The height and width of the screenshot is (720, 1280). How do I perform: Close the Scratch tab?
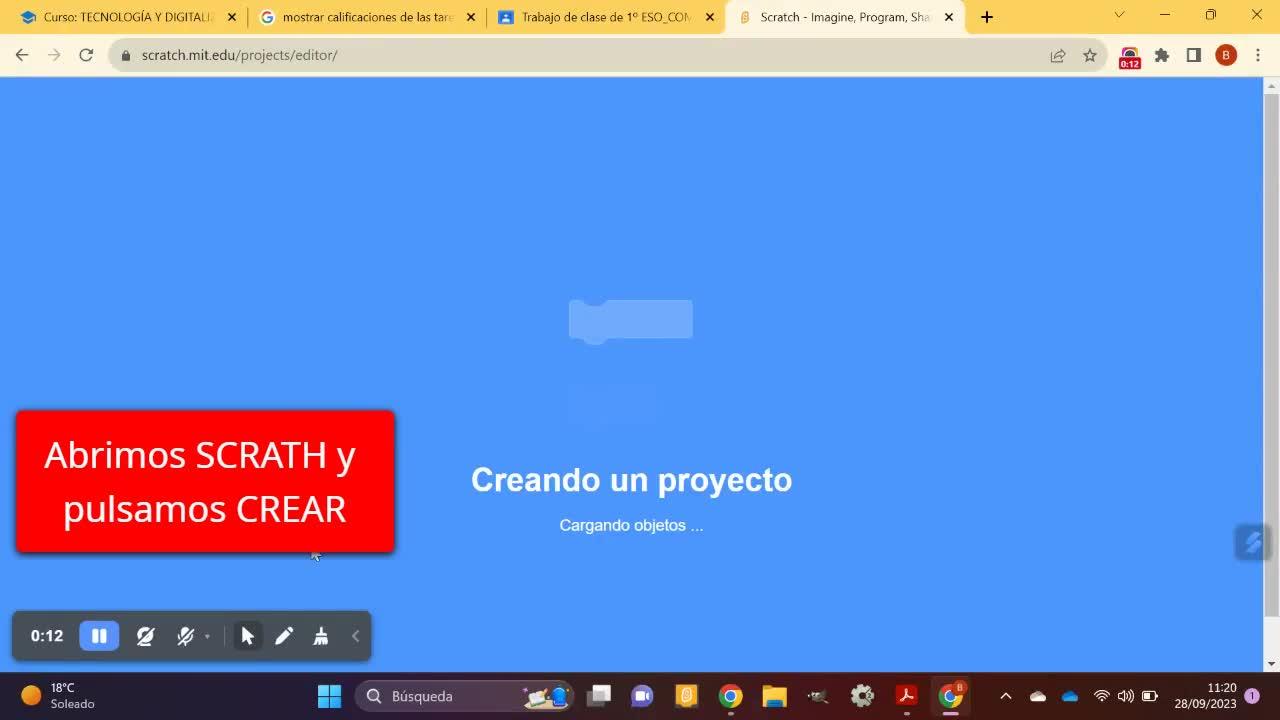949,17
